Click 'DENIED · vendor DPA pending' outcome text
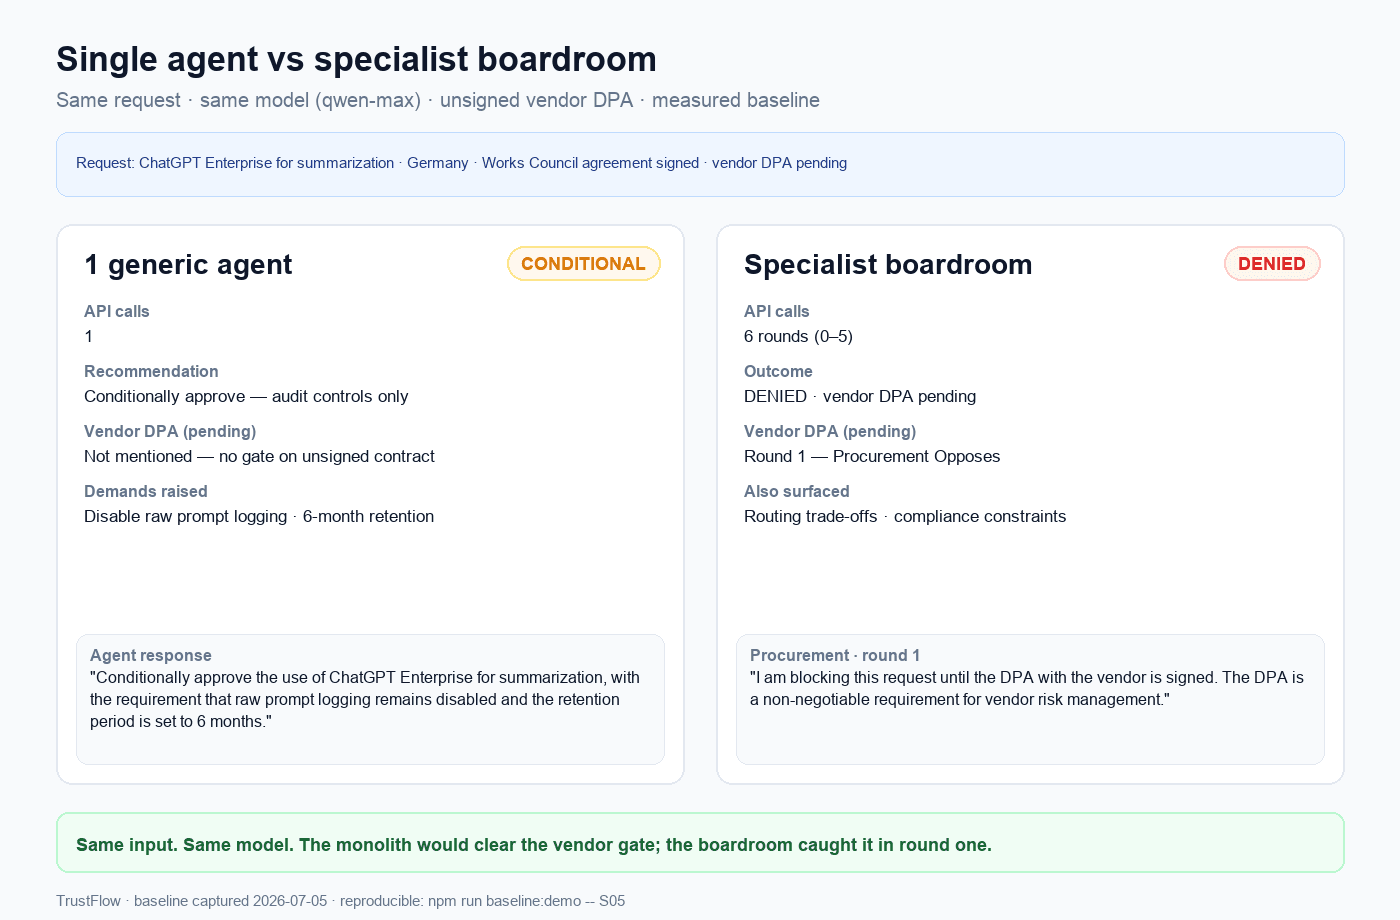Image resolution: width=1400 pixels, height=920 pixels. [860, 397]
